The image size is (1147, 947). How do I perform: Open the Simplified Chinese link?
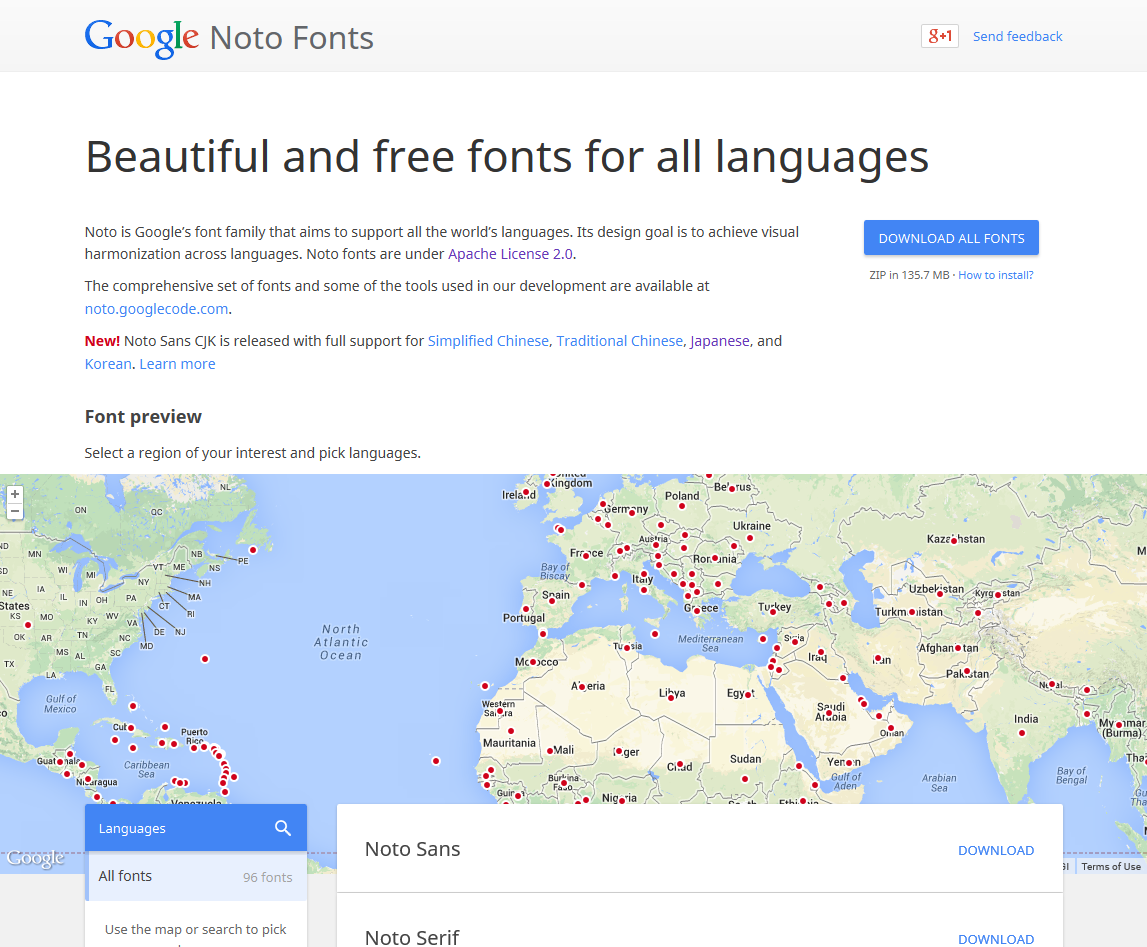coord(488,341)
